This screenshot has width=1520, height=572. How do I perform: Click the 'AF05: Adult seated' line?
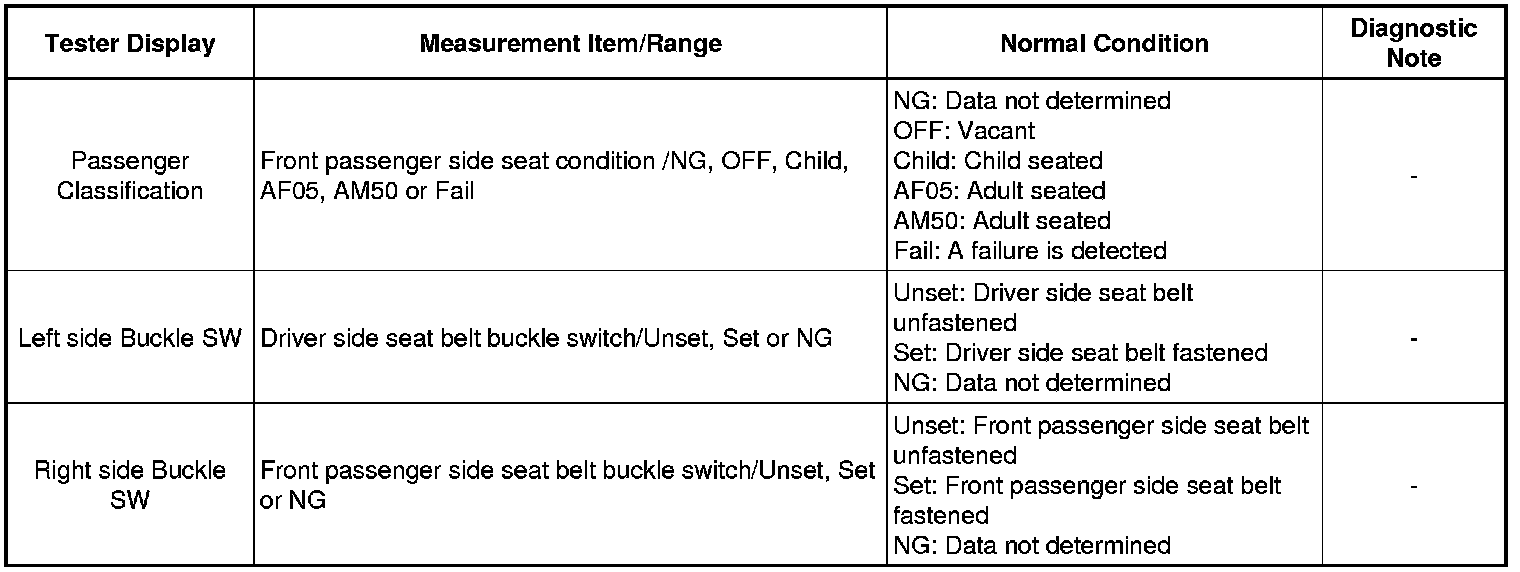[999, 190]
